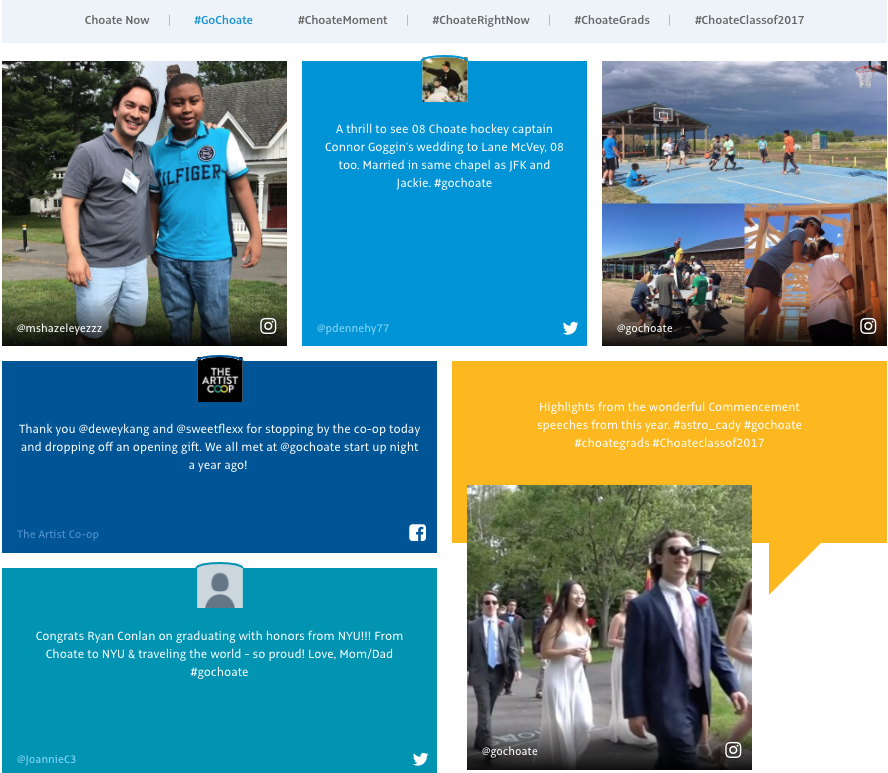Viewport: 888px width, 773px height.
Task: View the basketball court photo collage
Action: click(x=743, y=200)
